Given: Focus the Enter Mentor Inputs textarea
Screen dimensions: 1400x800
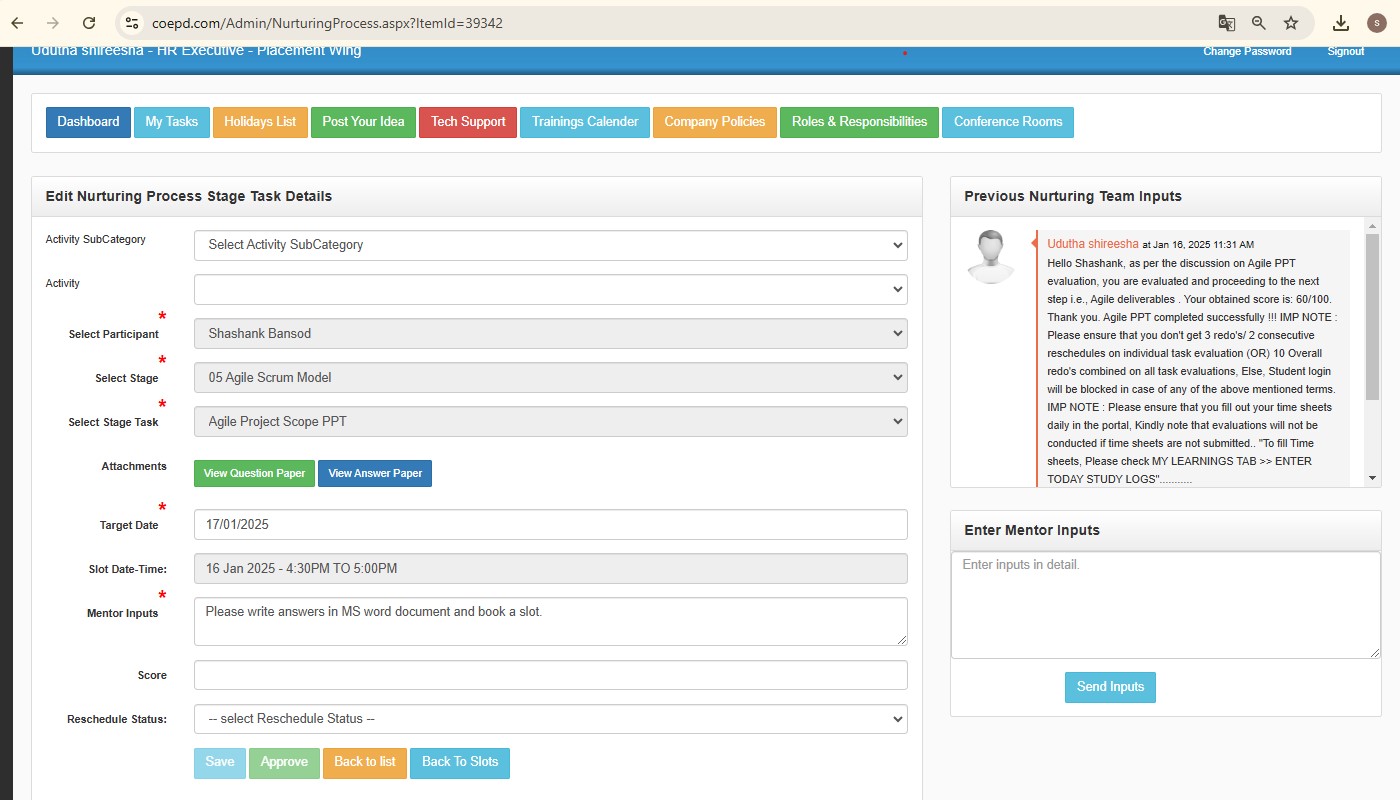Looking at the screenshot, I should (x=1165, y=605).
